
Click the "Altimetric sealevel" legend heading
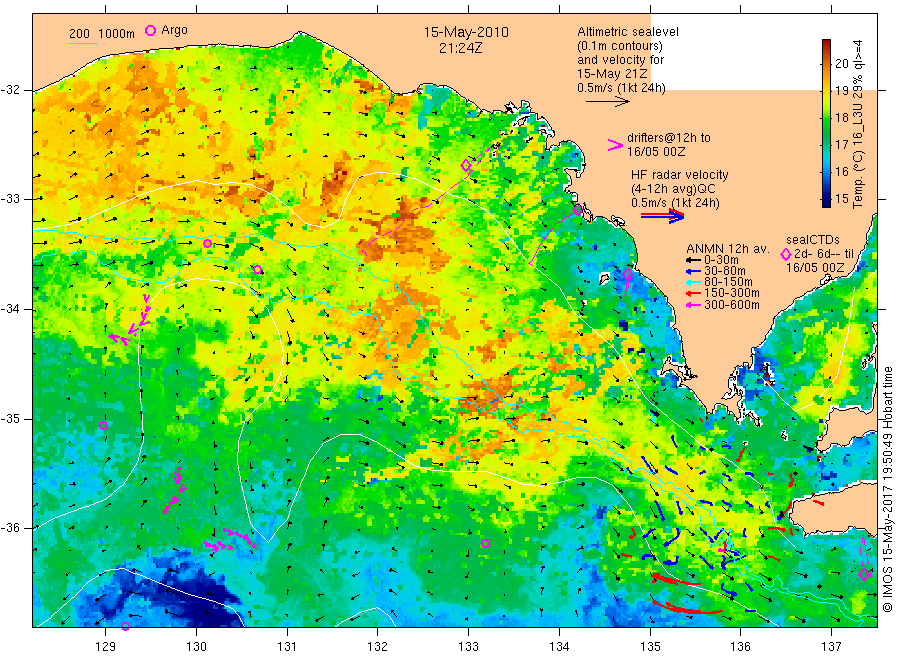[628, 32]
